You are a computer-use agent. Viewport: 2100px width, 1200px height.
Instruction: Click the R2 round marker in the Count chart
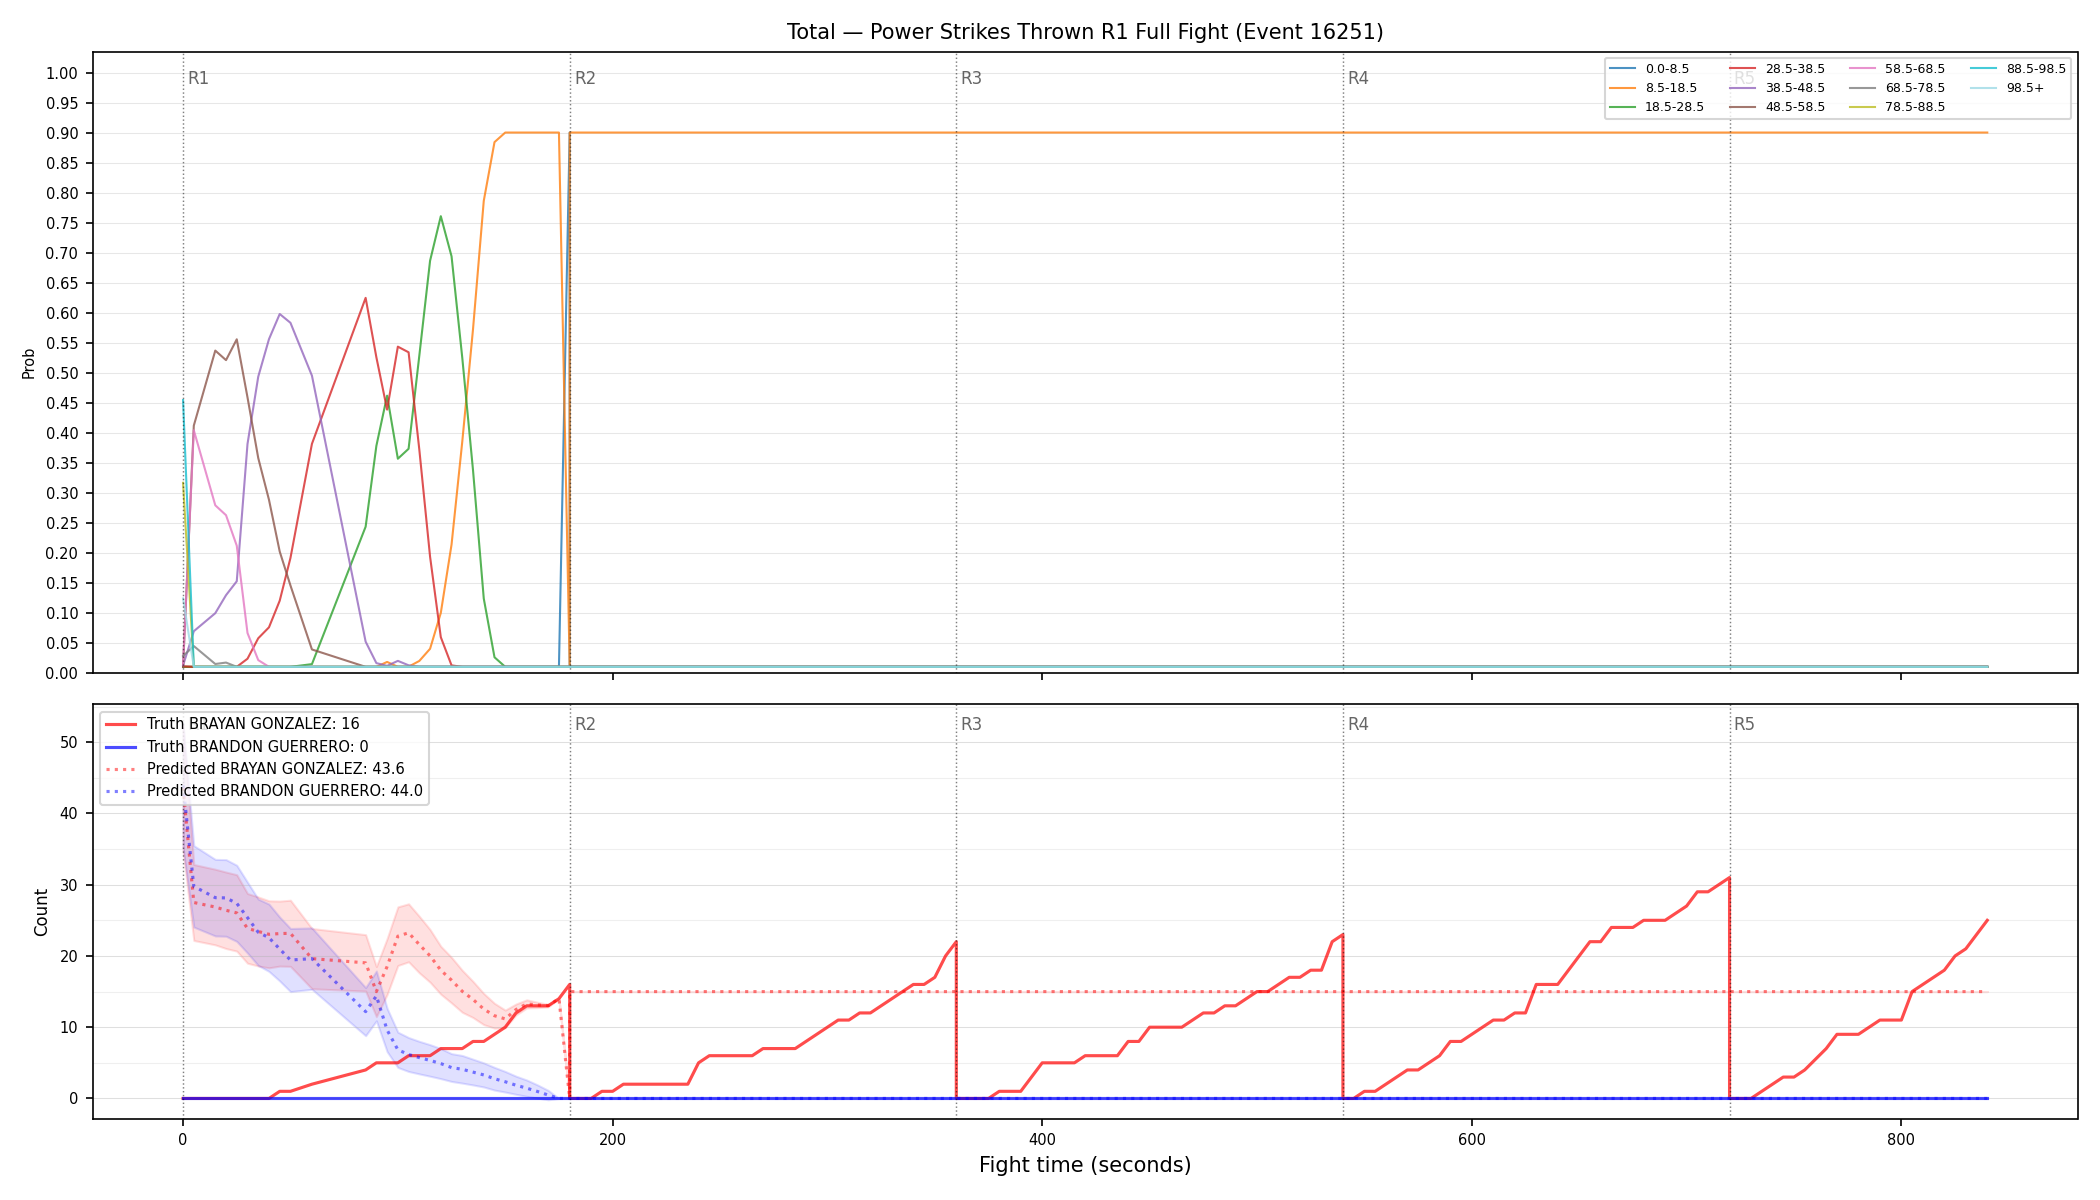click(585, 724)
